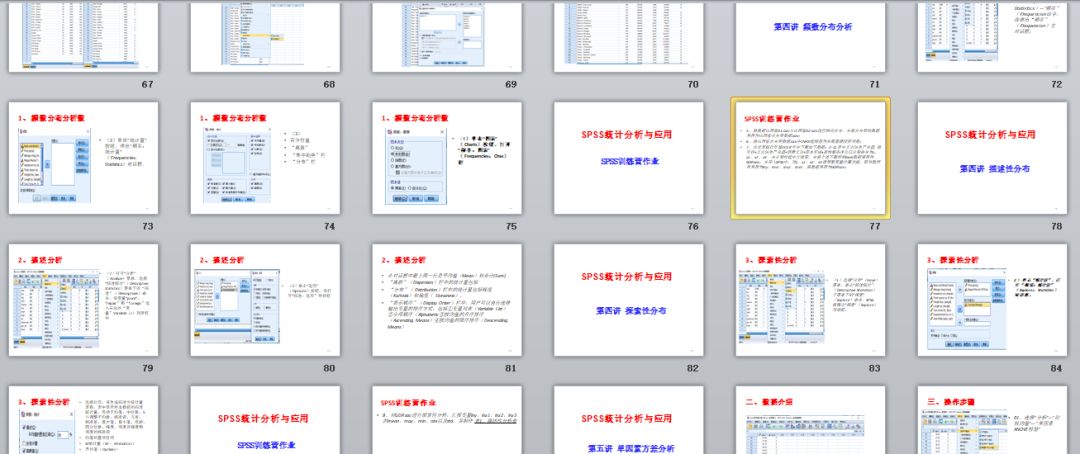Select slide 80 描述分析 options dialog
1080x454 pixels.
[265, 300]
